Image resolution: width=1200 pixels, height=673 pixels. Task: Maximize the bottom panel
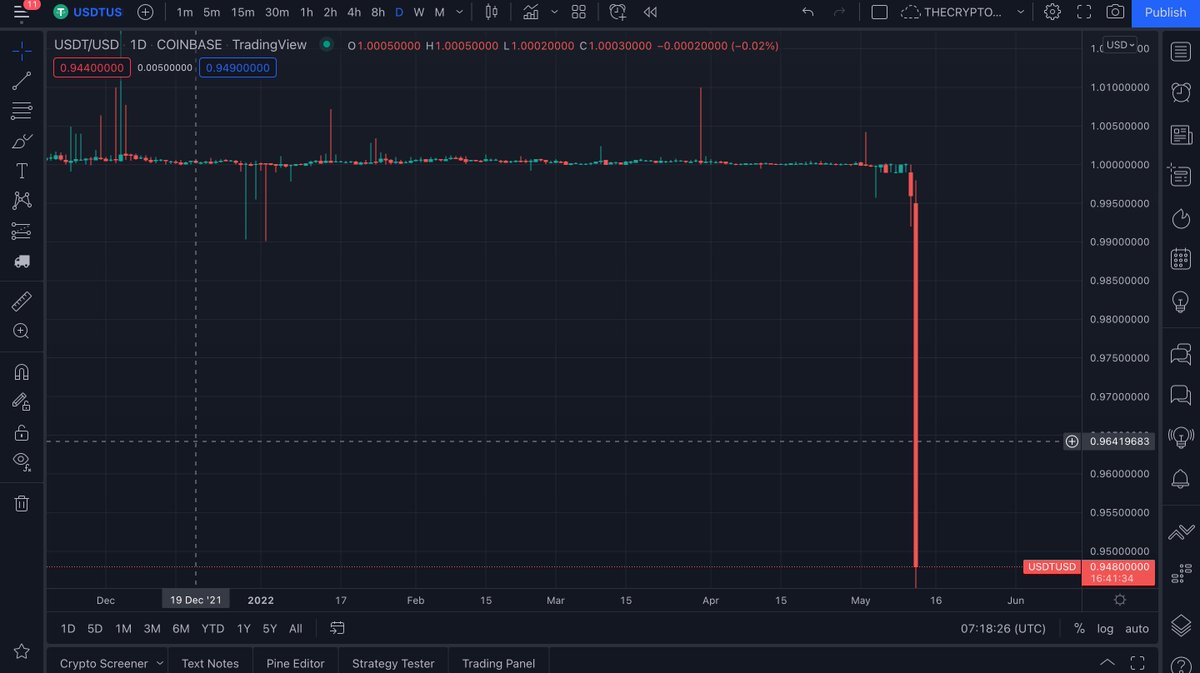1138,662
